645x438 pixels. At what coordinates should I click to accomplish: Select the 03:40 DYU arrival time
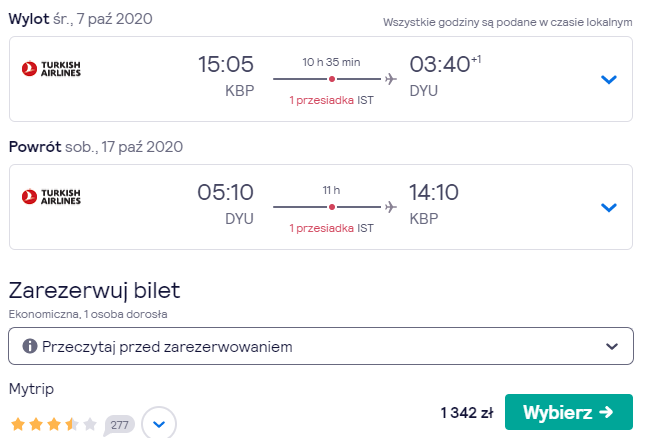tap(445, 75)
